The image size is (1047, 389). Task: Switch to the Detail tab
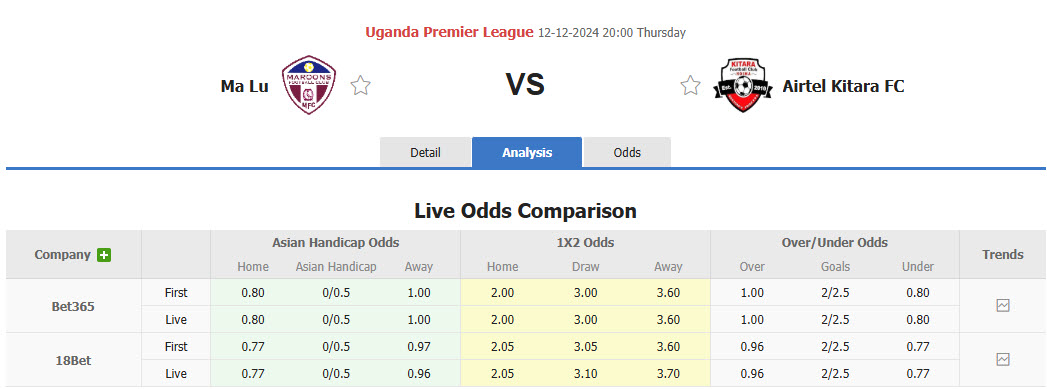pyautogui.click(x=425, y=152)
